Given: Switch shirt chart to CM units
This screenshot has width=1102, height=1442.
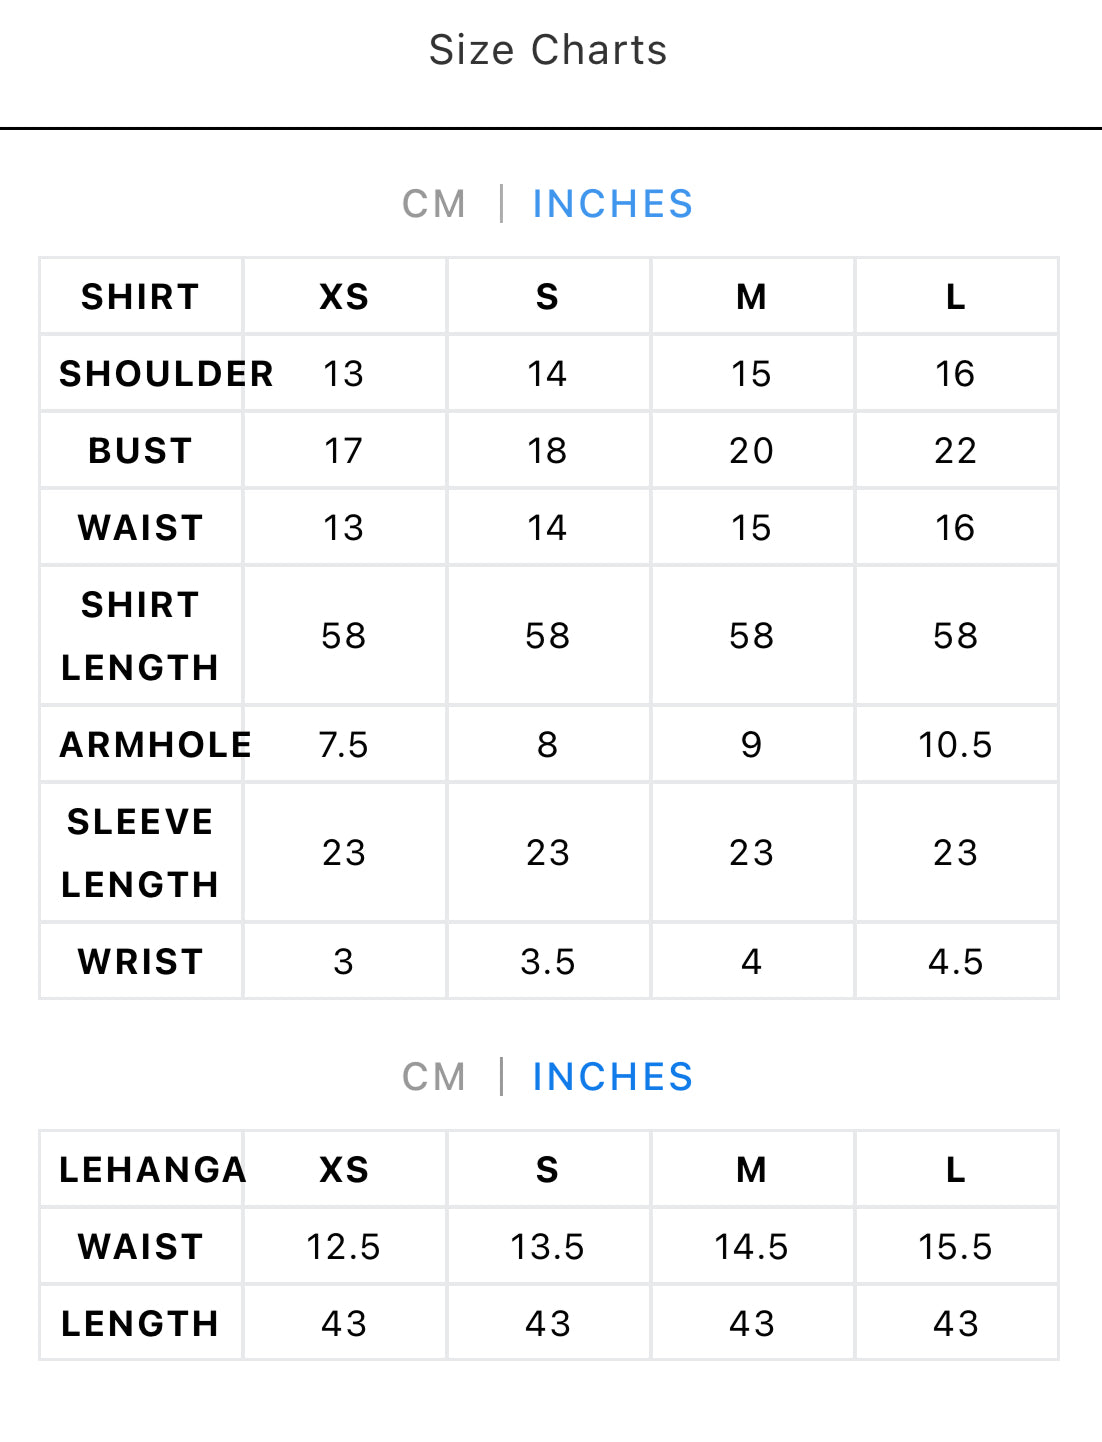Looking at the screenshot, I should pos(434,204).
